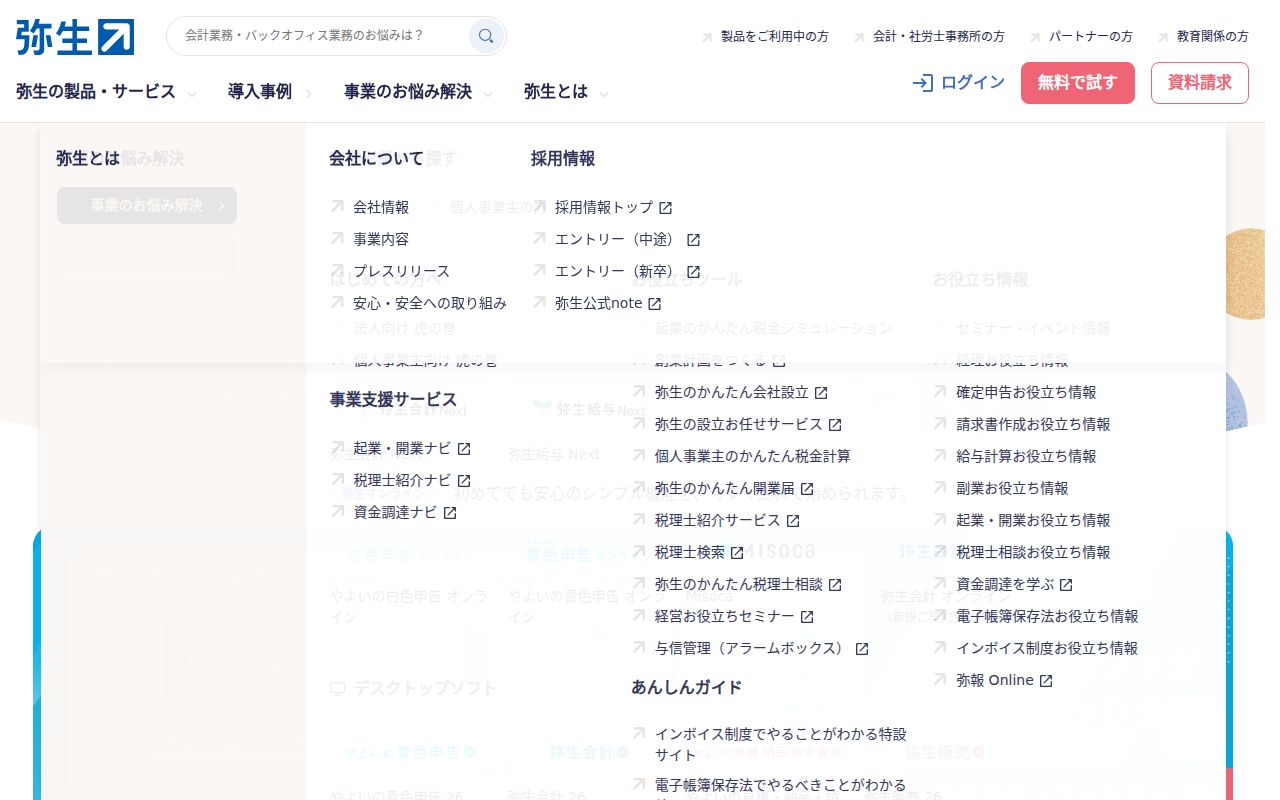Click external-link icon beside エントリー（中途）

(x=693, y=240)
